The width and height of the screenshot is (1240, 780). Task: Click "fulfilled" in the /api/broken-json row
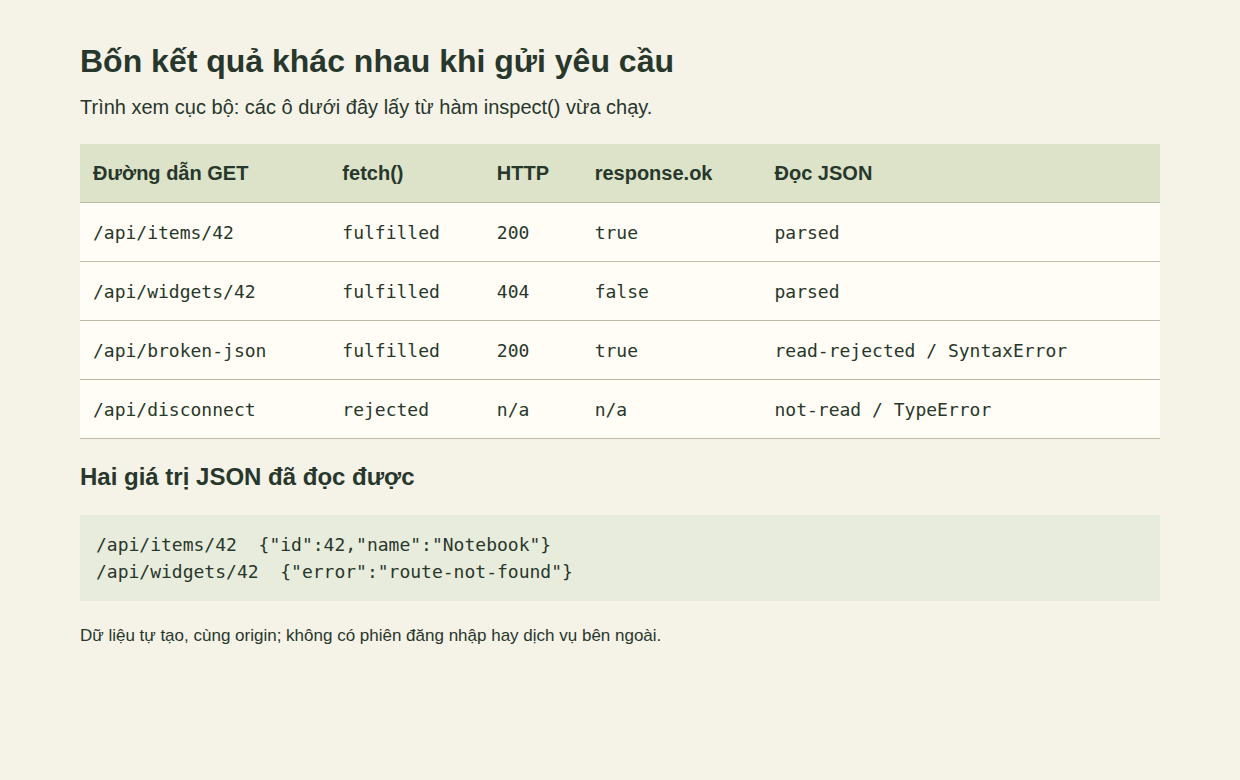click(407, 350)
